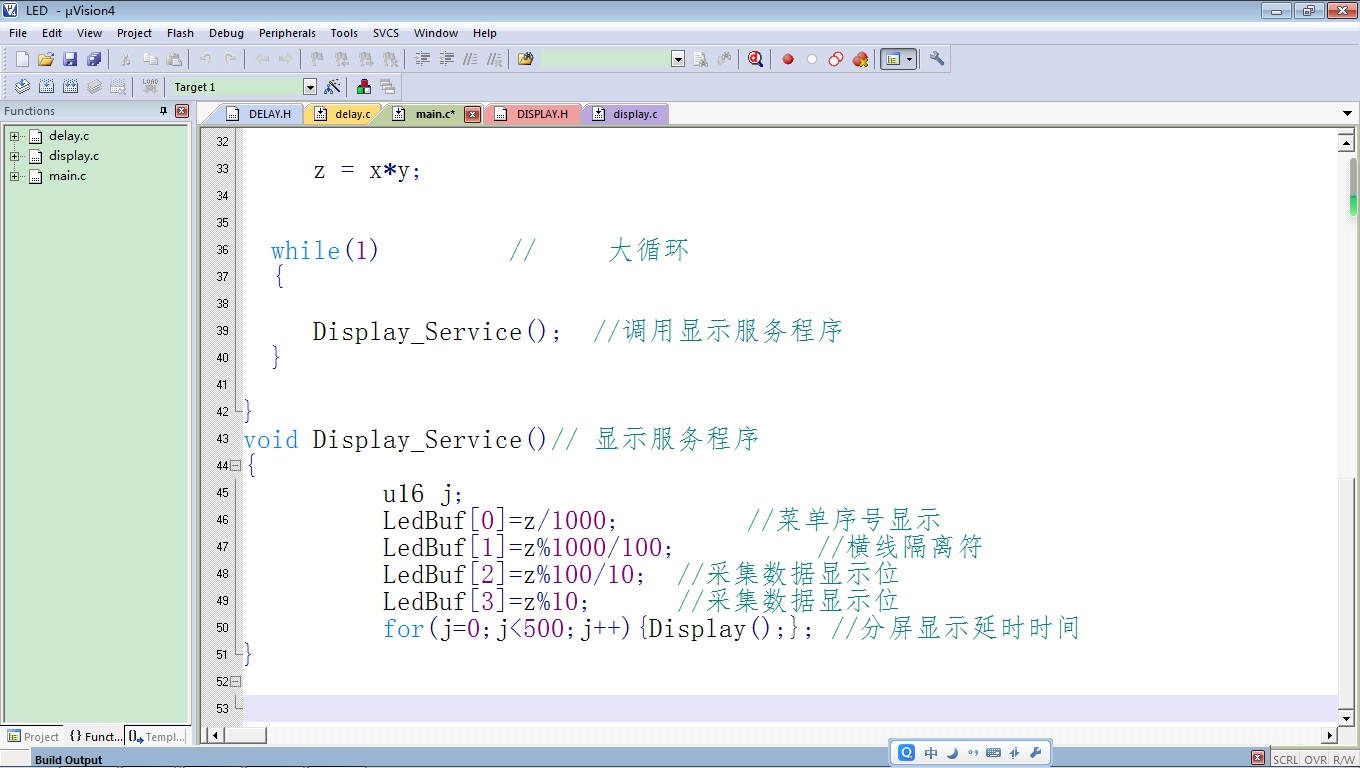Open Target Options magic wand icon
Screen dimensions: 1360x768
click(333, 87)
